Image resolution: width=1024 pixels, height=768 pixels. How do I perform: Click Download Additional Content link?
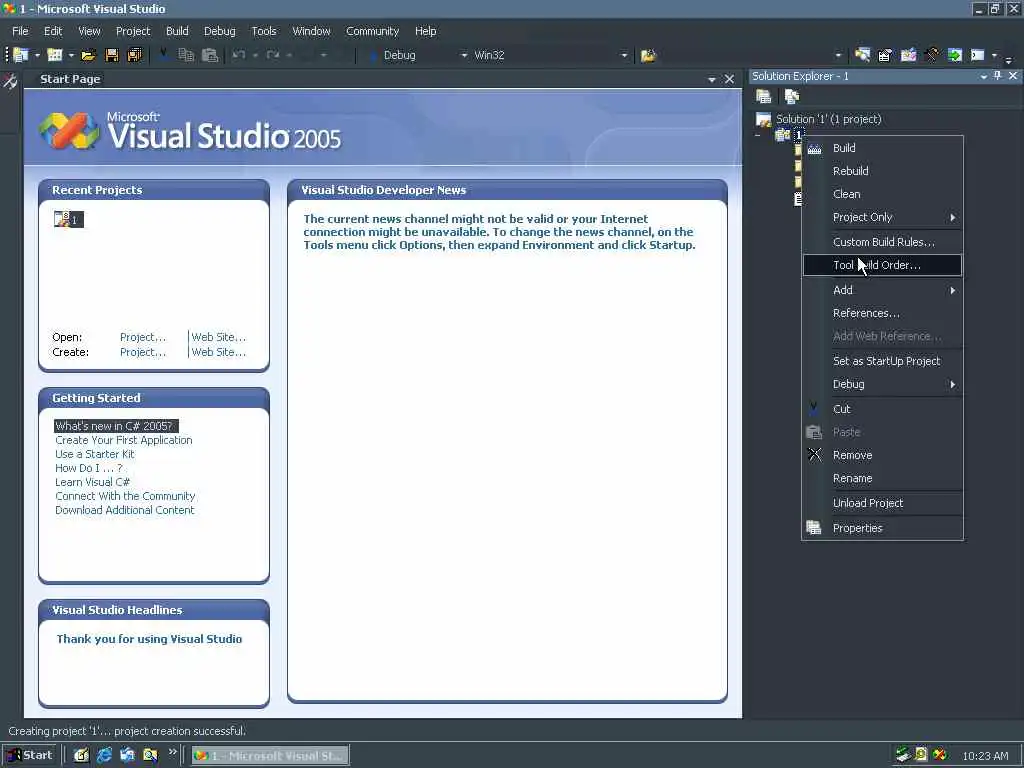125,510
